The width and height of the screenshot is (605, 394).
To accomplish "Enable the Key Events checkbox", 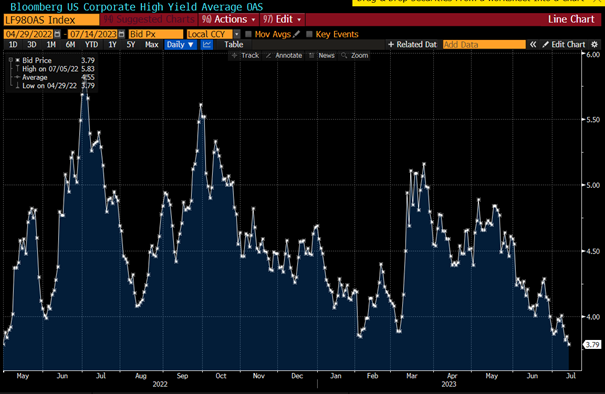I will tap(309, 34).
